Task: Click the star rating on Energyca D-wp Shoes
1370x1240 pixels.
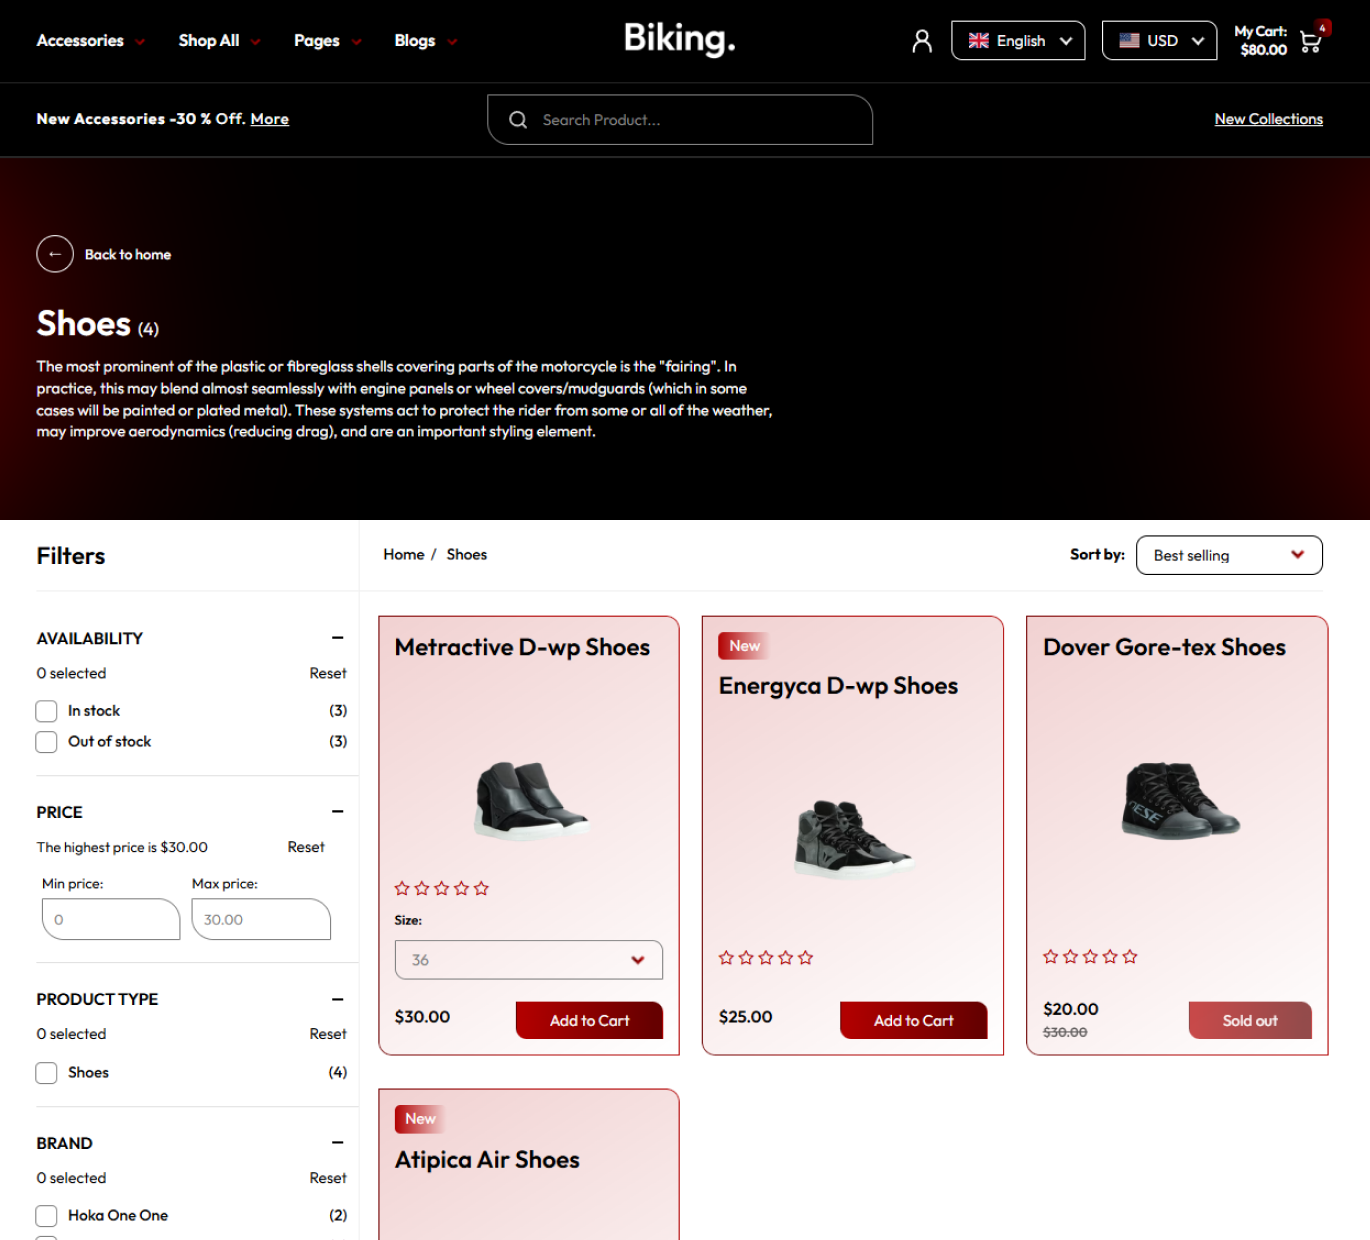Action: point(766,958)
